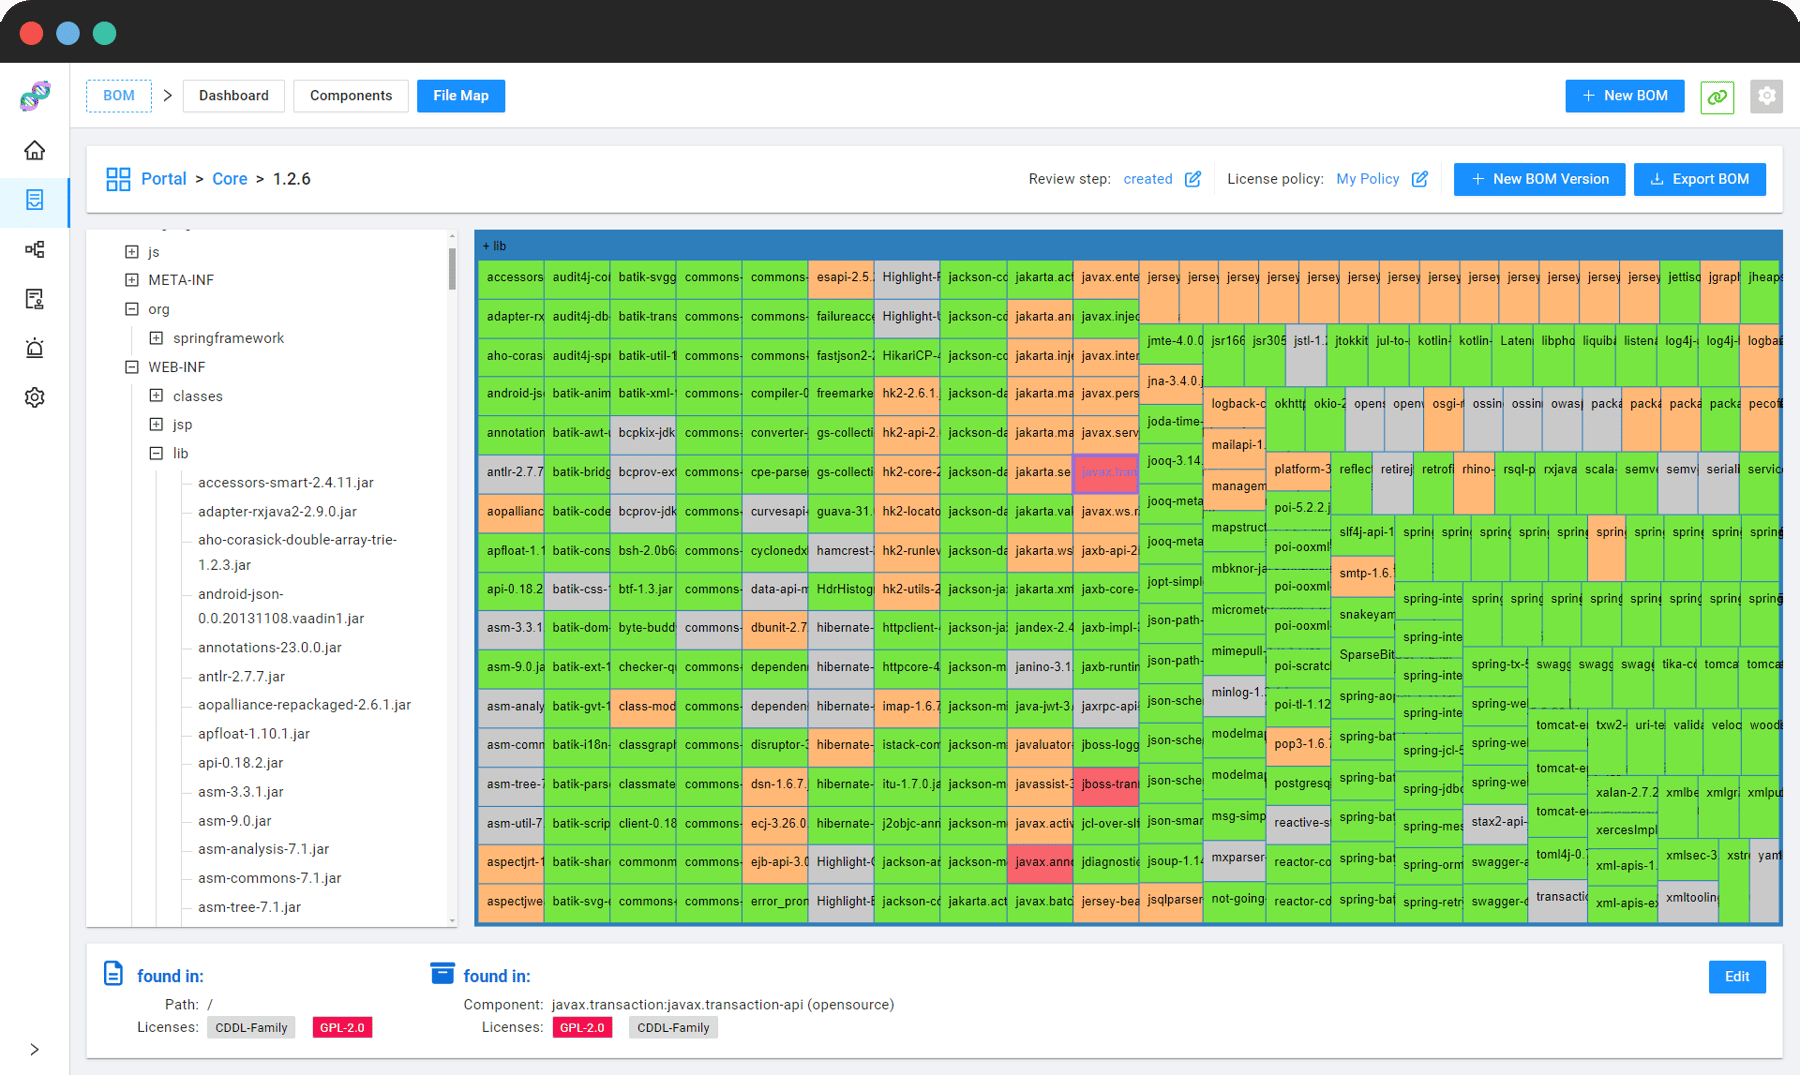The width and height of the screenshot is (1800, 1075).
Task: Select the BOM list icon in sidebar
Action: [35, 200]
